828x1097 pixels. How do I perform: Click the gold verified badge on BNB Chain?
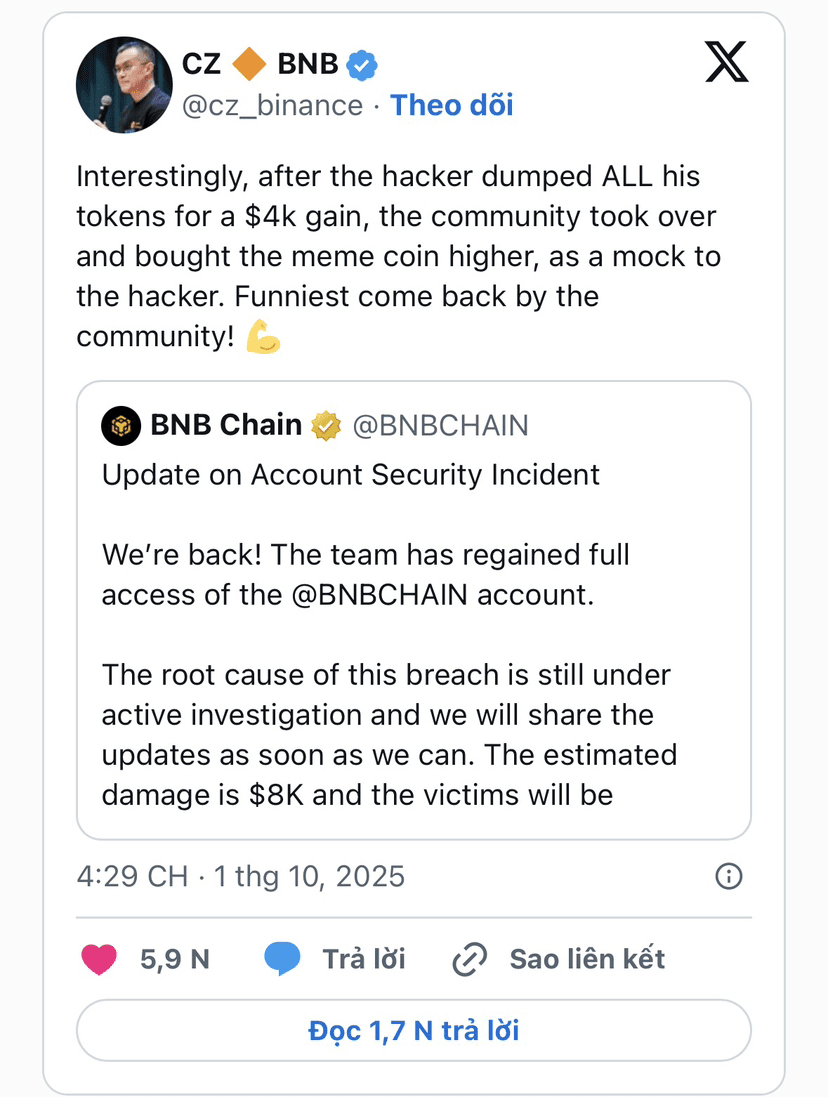pyautogui.click(x=326, y=426)
